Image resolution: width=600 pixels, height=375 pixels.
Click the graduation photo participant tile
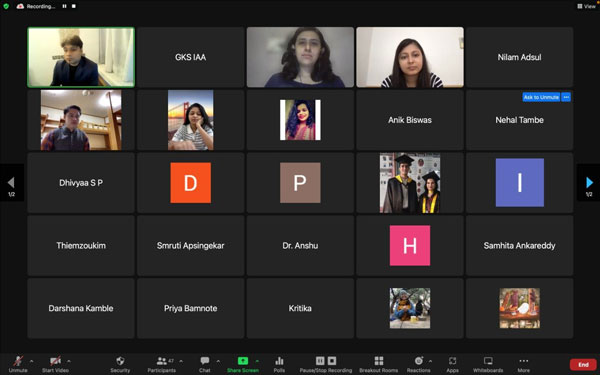[x=410, y=183]
